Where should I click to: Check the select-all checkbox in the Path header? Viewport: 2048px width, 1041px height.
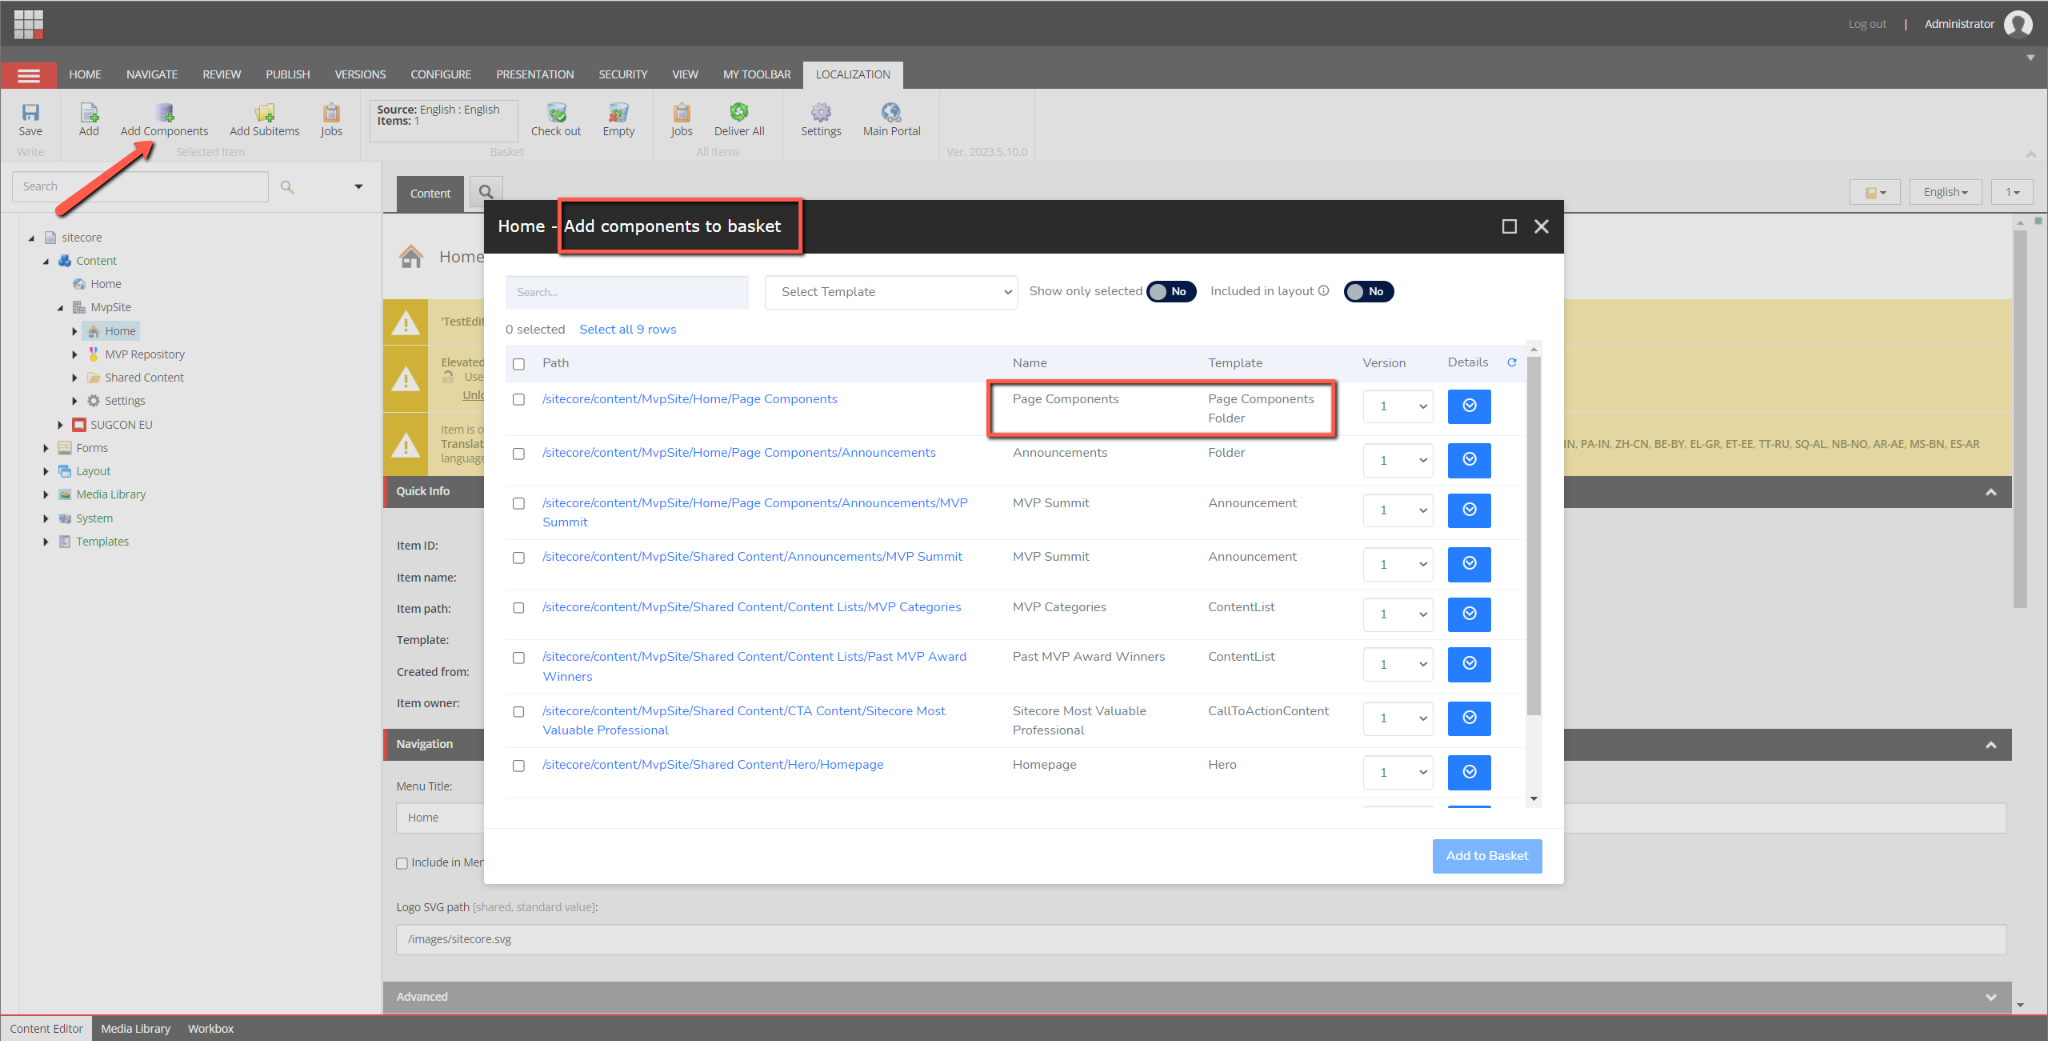(x=519, y=364)
